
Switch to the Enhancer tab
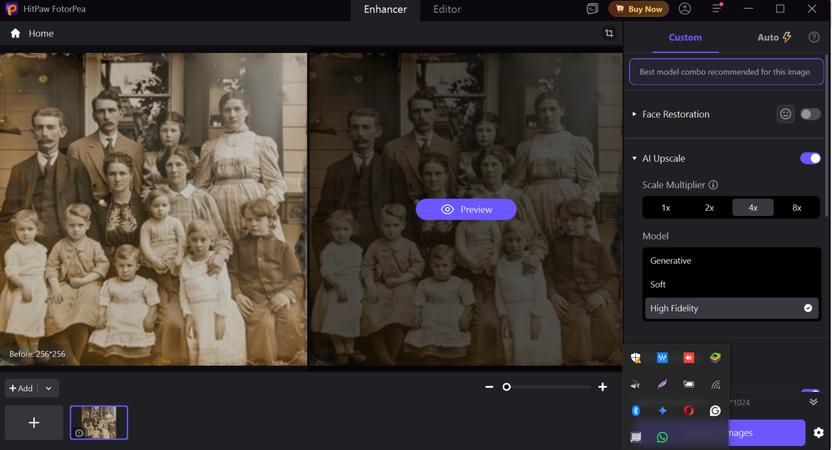tap(385, 10)
